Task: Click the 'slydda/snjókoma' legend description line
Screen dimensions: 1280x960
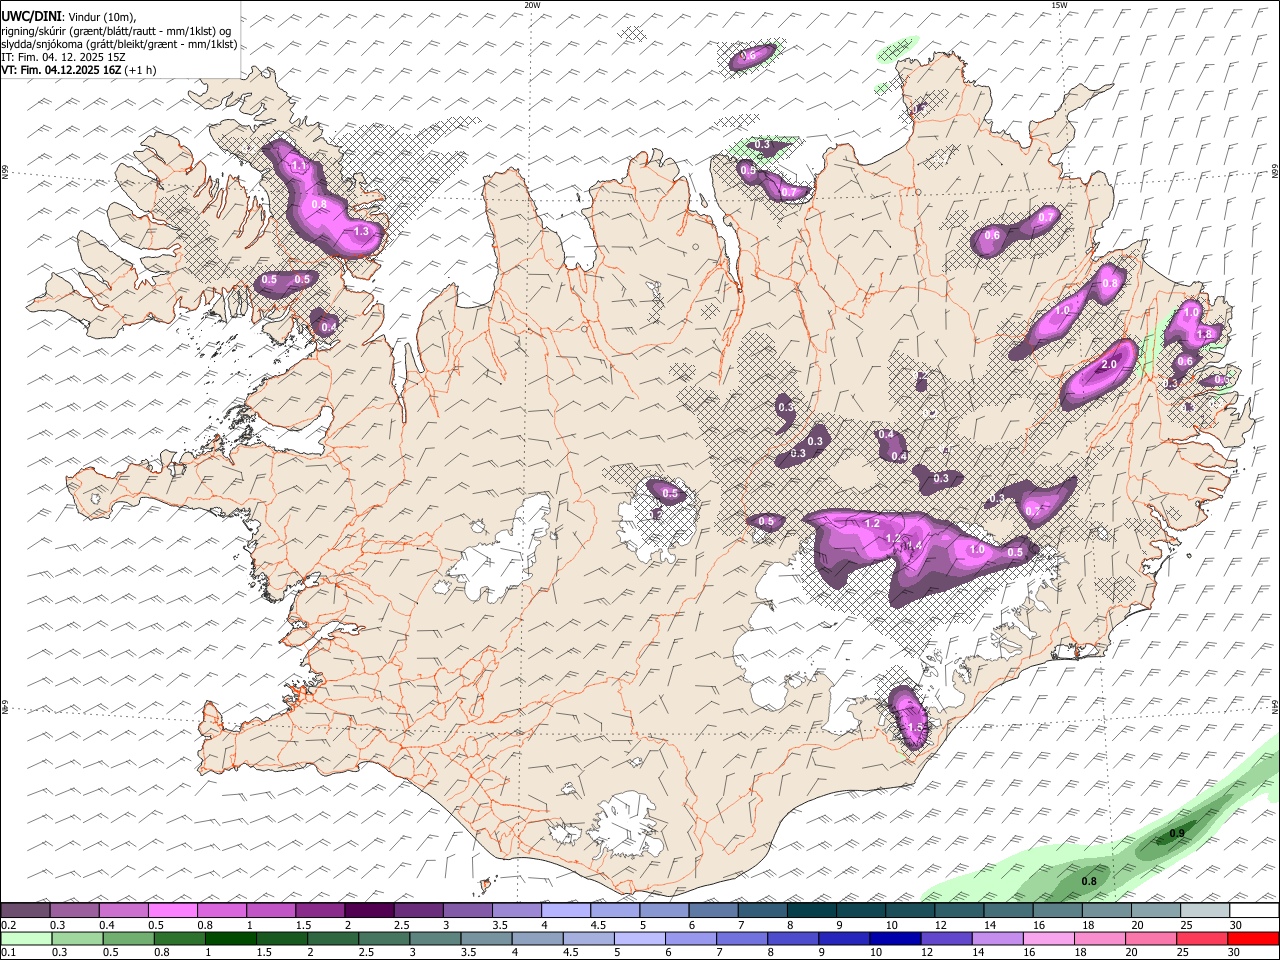Action: click(x=119, y=44)
